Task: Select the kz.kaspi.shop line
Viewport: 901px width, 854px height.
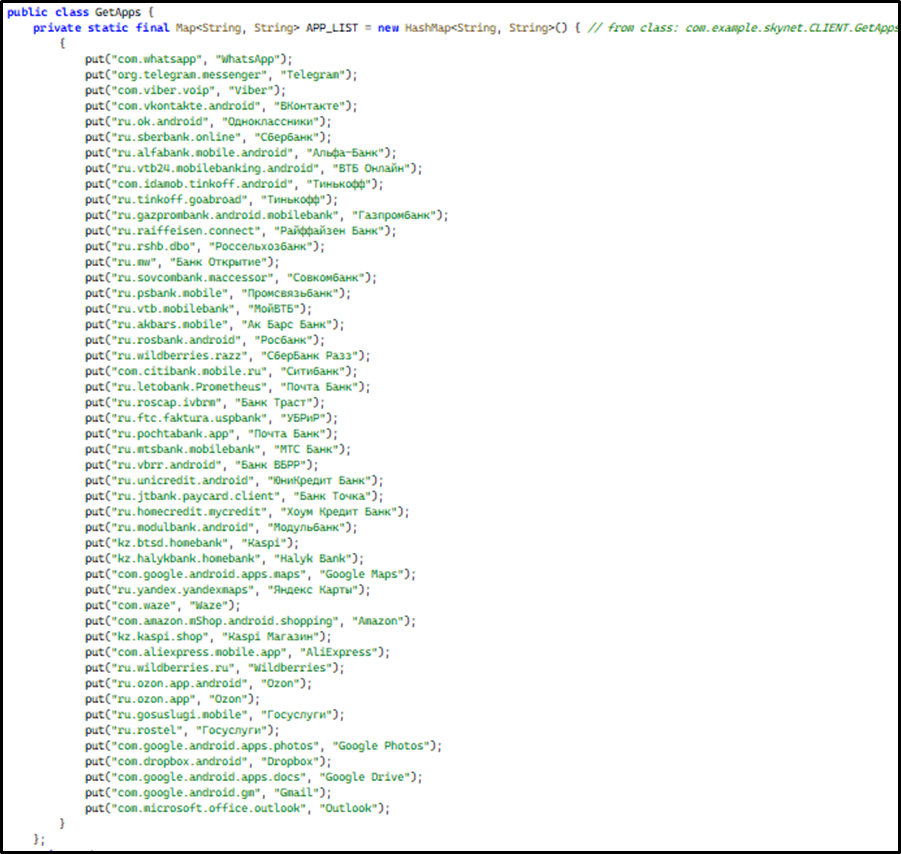Action: (x=208, y=636)
